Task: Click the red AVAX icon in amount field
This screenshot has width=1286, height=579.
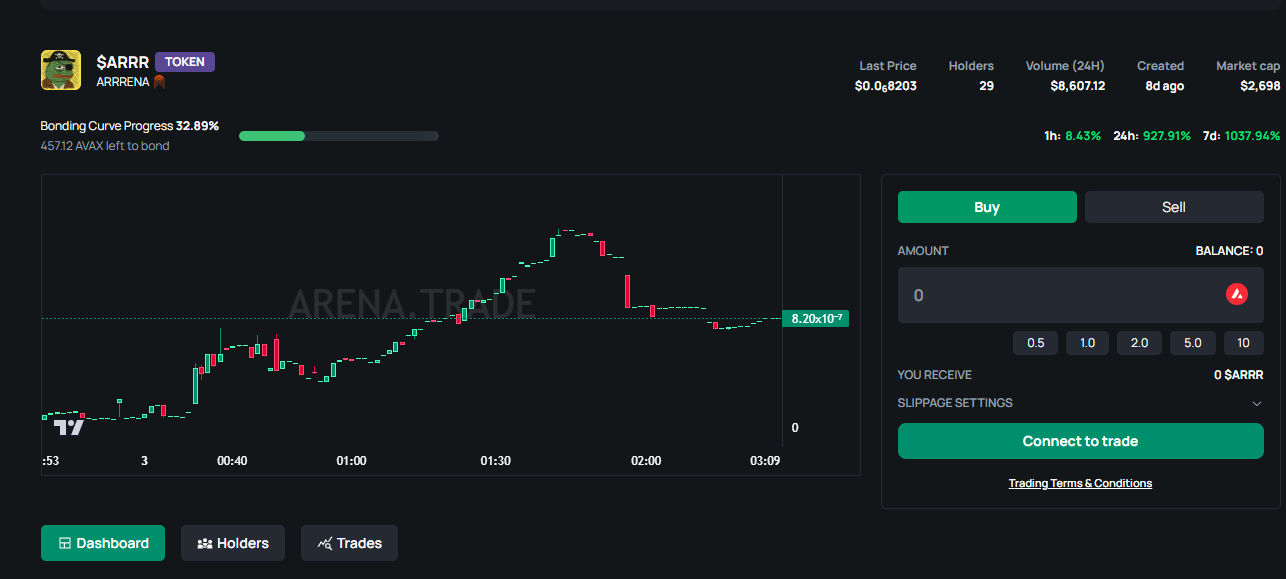Action: coord(1236,294)
